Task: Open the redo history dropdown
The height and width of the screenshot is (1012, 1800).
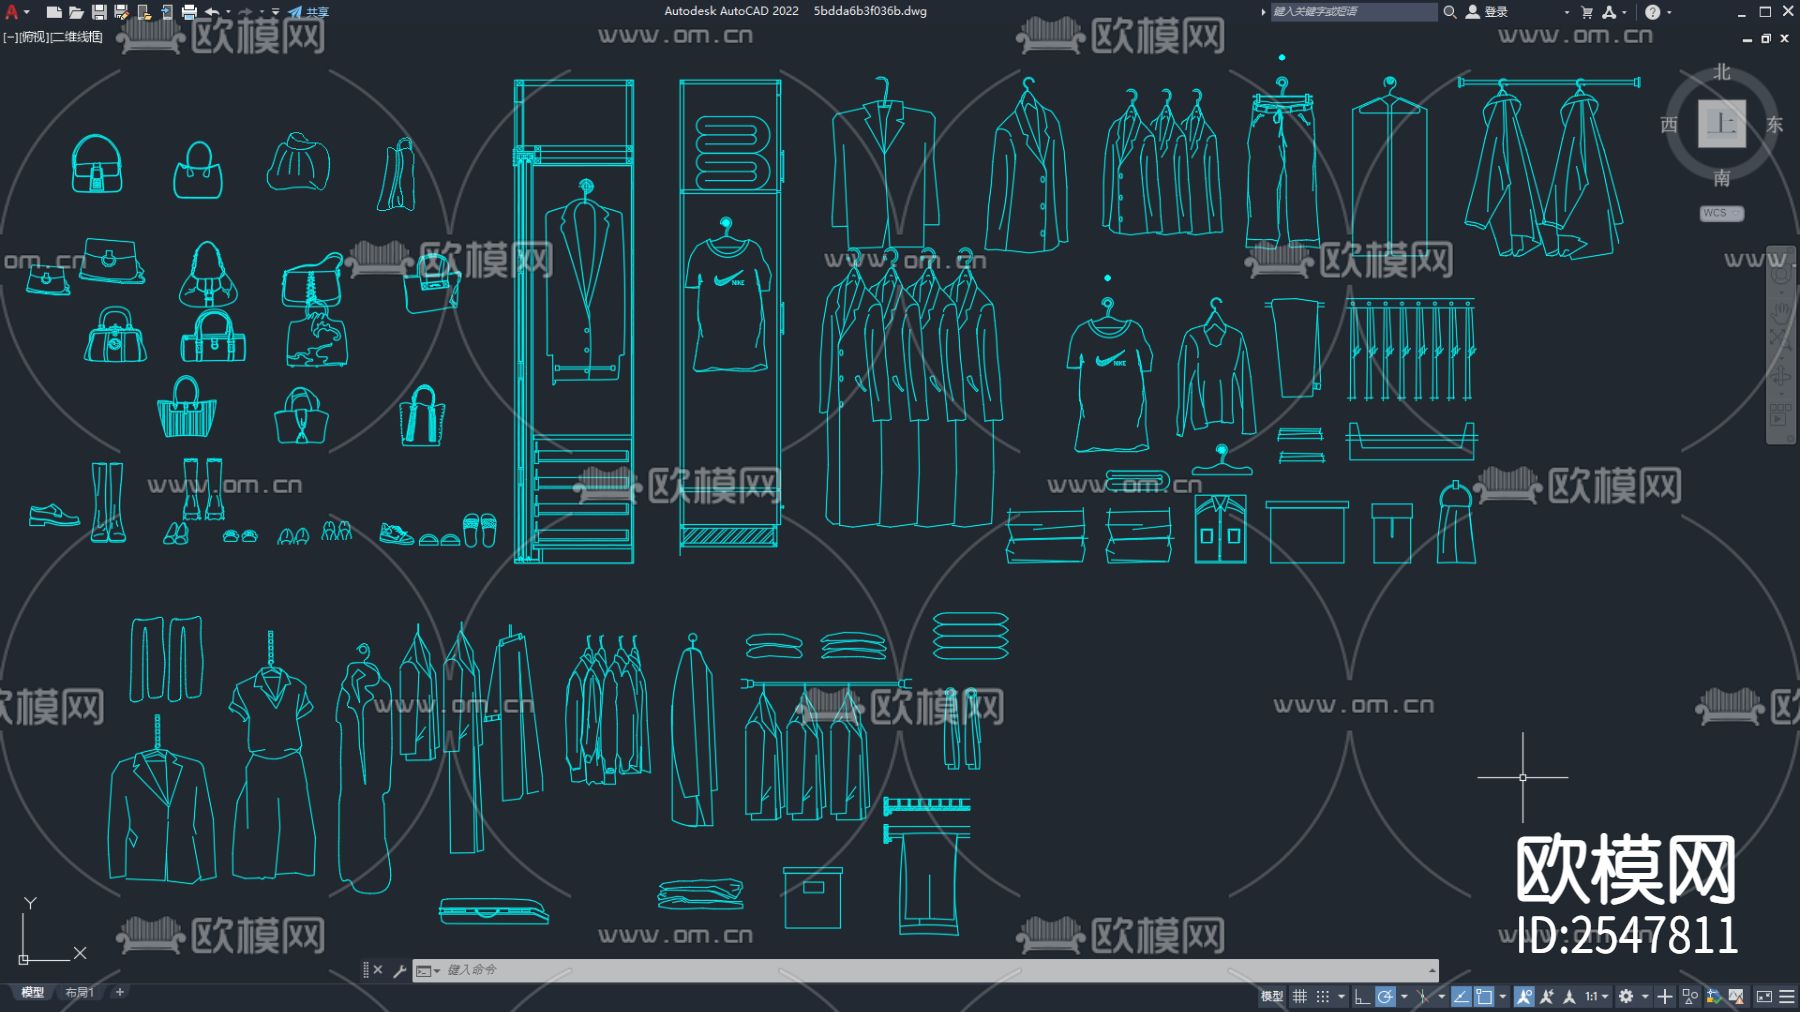Action: click(261, 12)
